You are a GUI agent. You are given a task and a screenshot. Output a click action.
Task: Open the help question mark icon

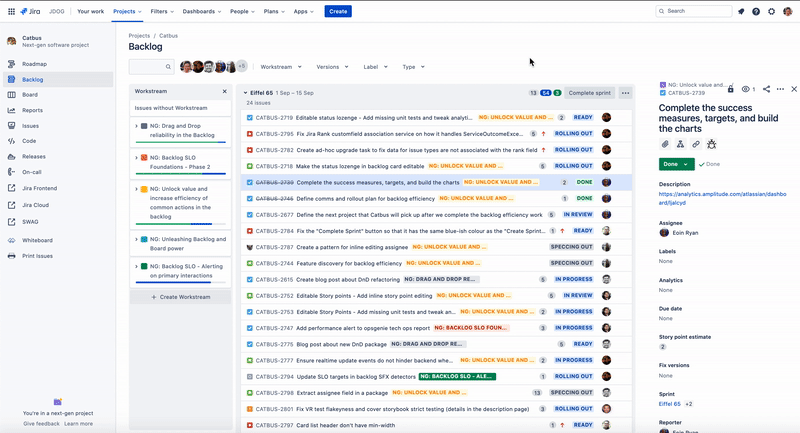click(756, 11)
